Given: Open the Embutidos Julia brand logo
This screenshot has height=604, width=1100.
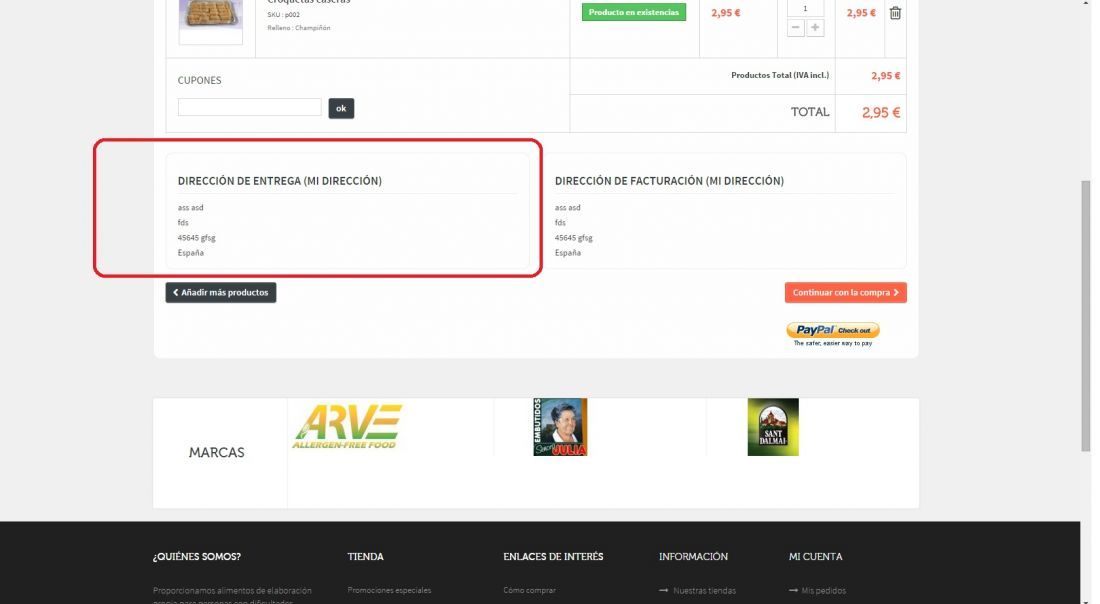Looking at the screenshot, I should [560, 427].
